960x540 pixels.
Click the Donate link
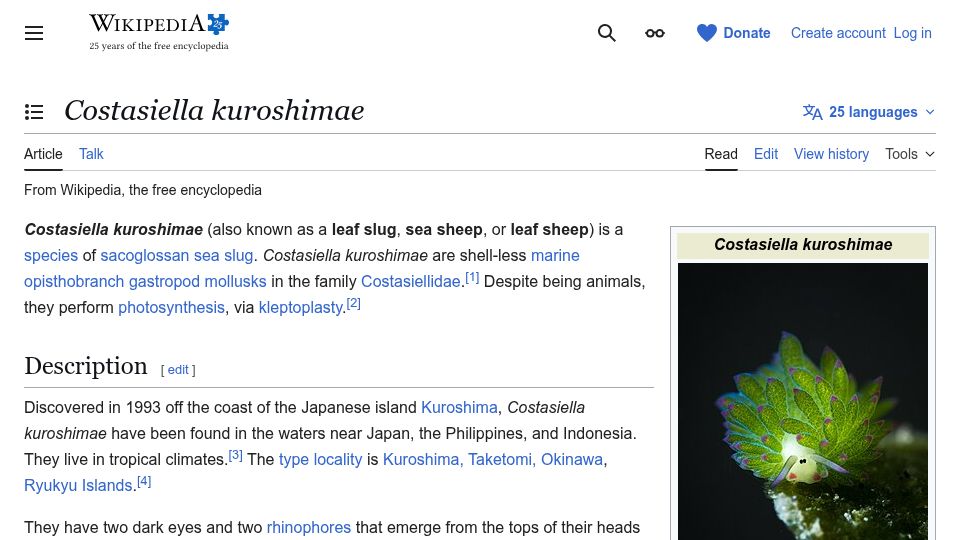pyautogui.click(x=746, y=33)
